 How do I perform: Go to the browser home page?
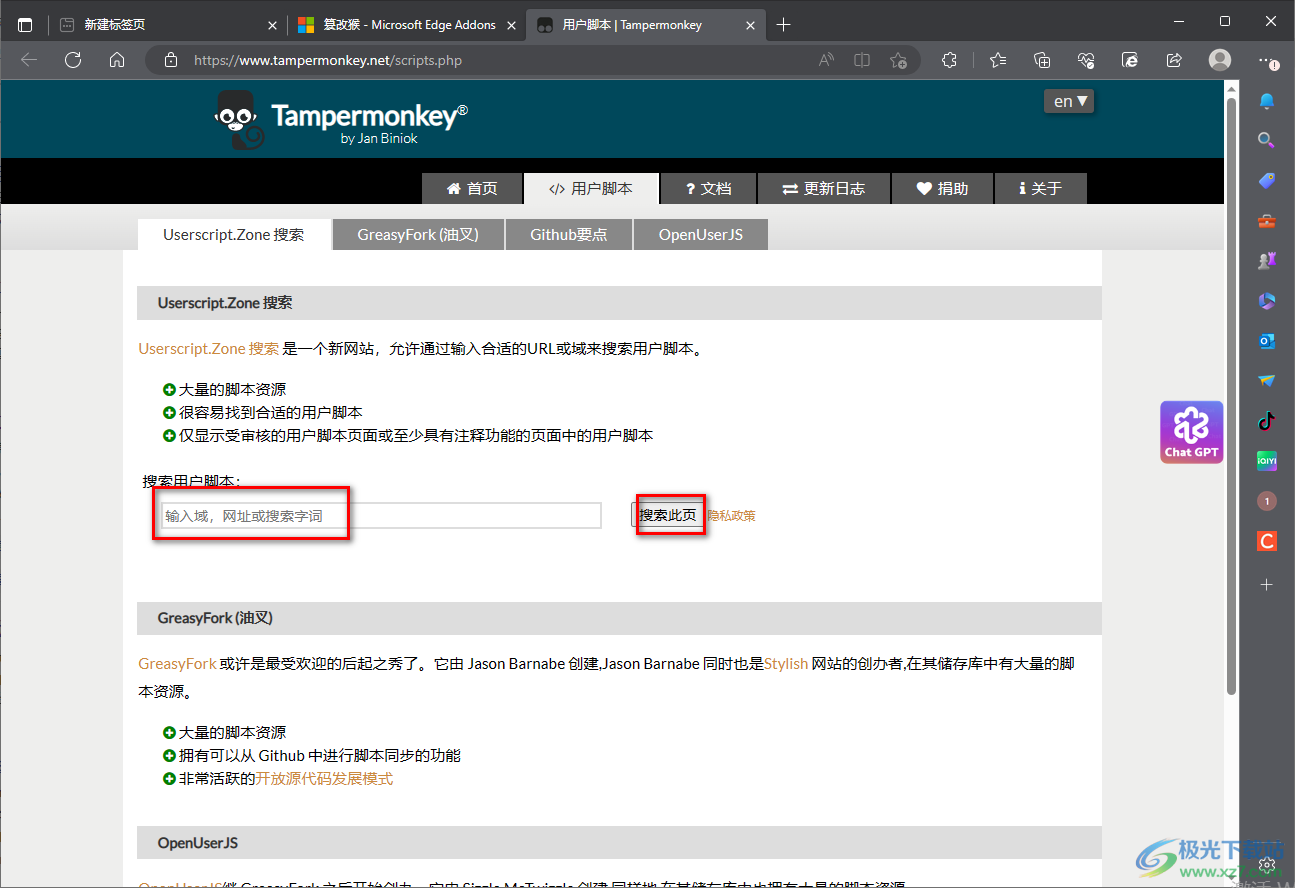[117, 60]
